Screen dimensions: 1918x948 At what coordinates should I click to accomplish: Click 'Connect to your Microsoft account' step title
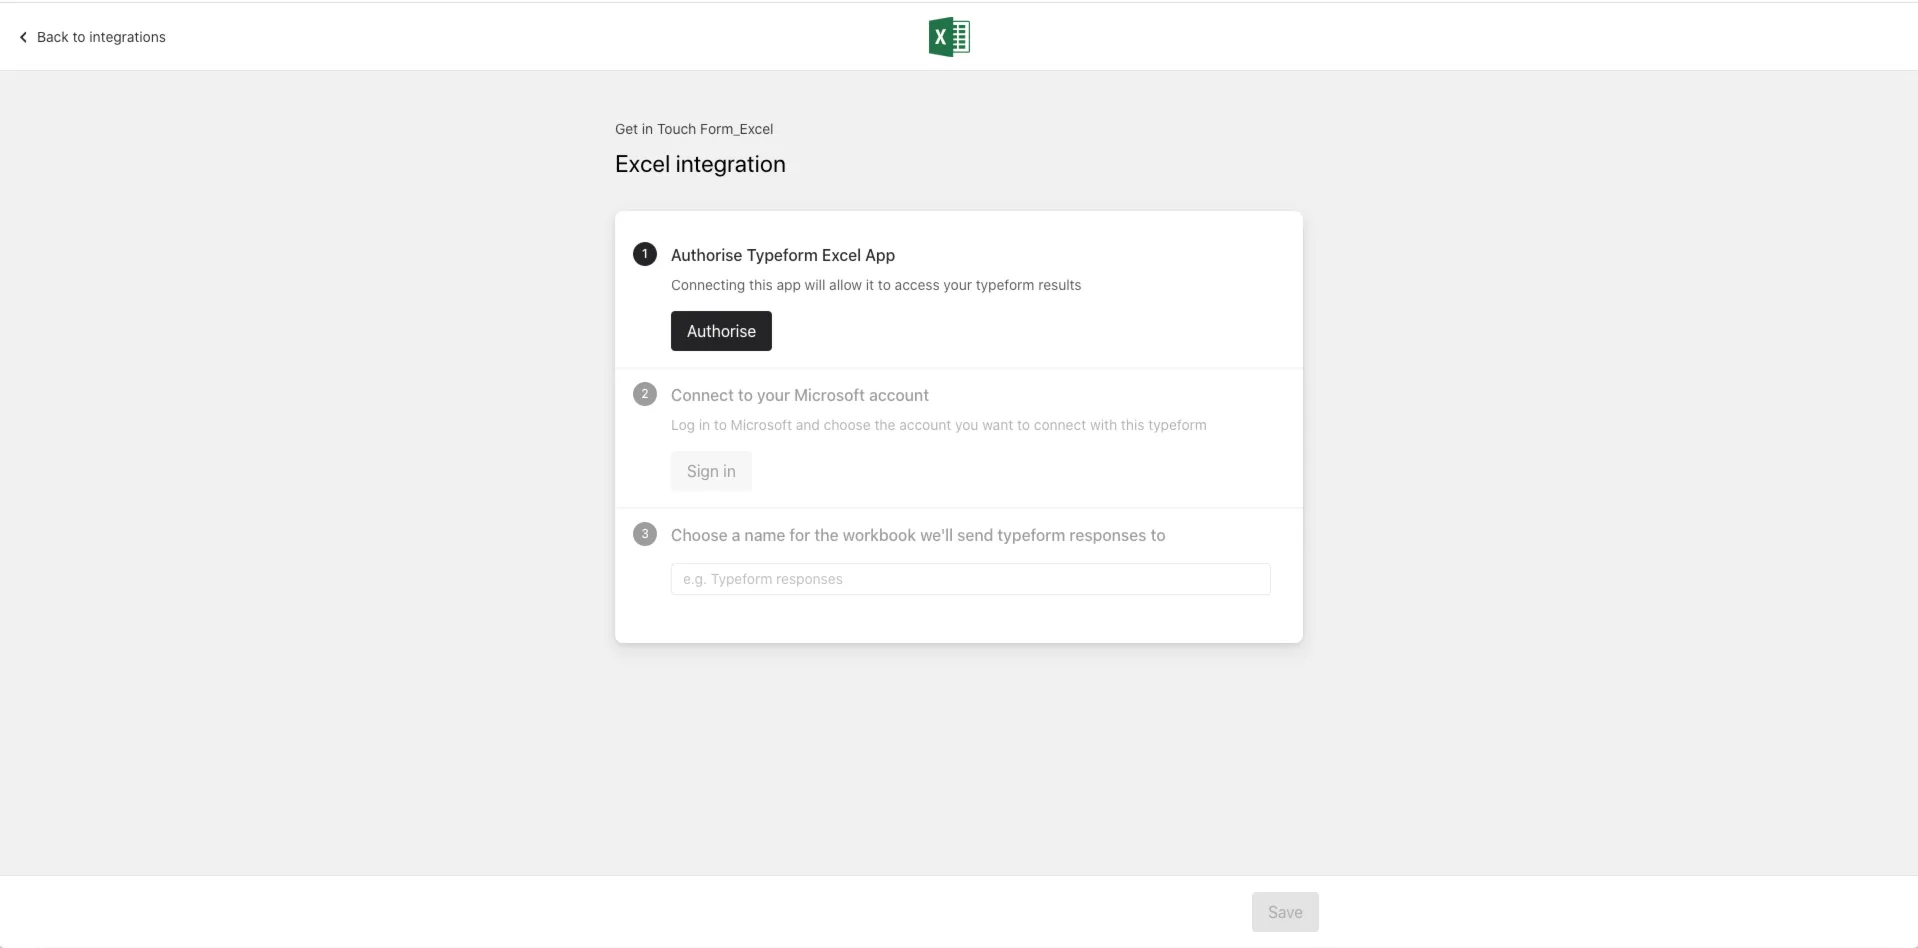pos(800,395)
